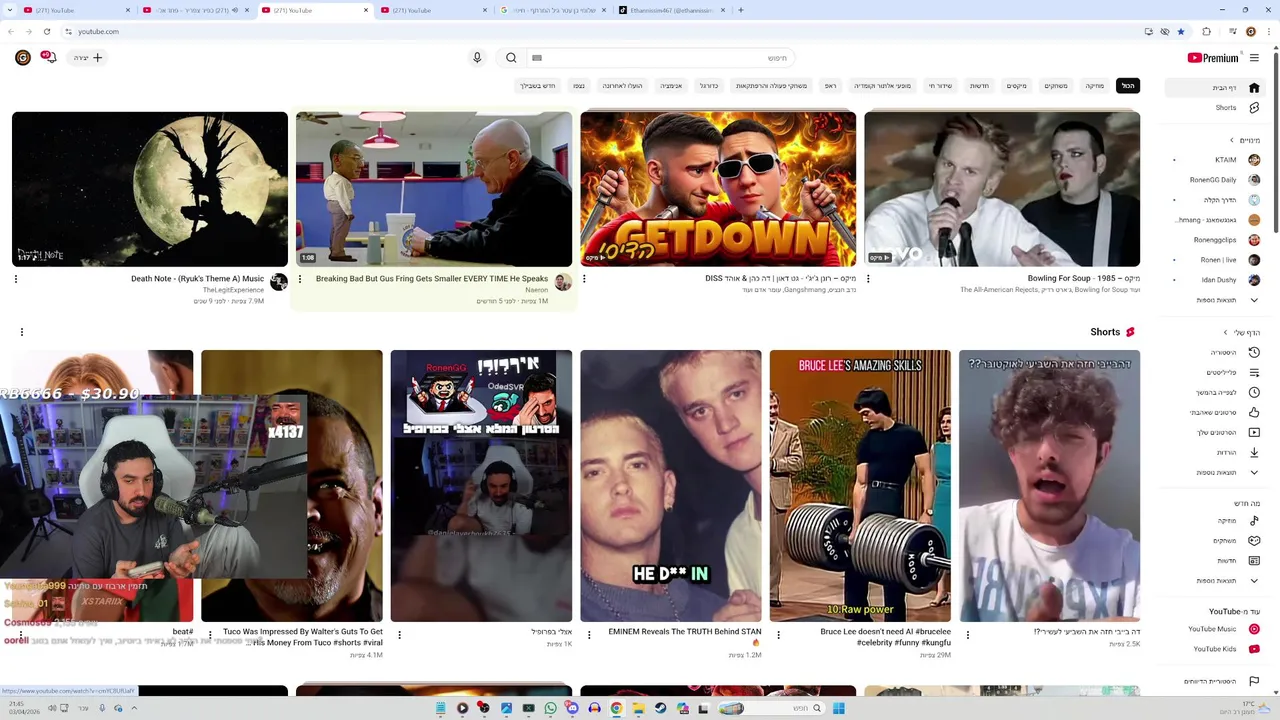Select the 'חדשות' news filter chip
The height and width of the screenshot is (720, 1280).
point(979,86)
